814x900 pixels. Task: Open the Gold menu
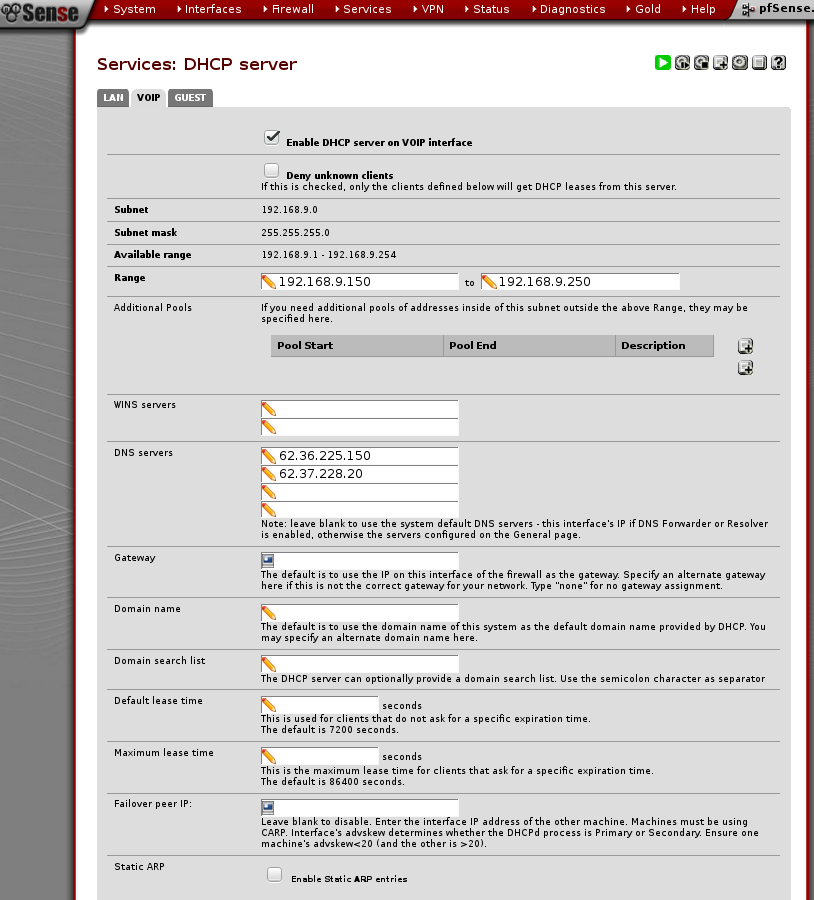[644, 9]
